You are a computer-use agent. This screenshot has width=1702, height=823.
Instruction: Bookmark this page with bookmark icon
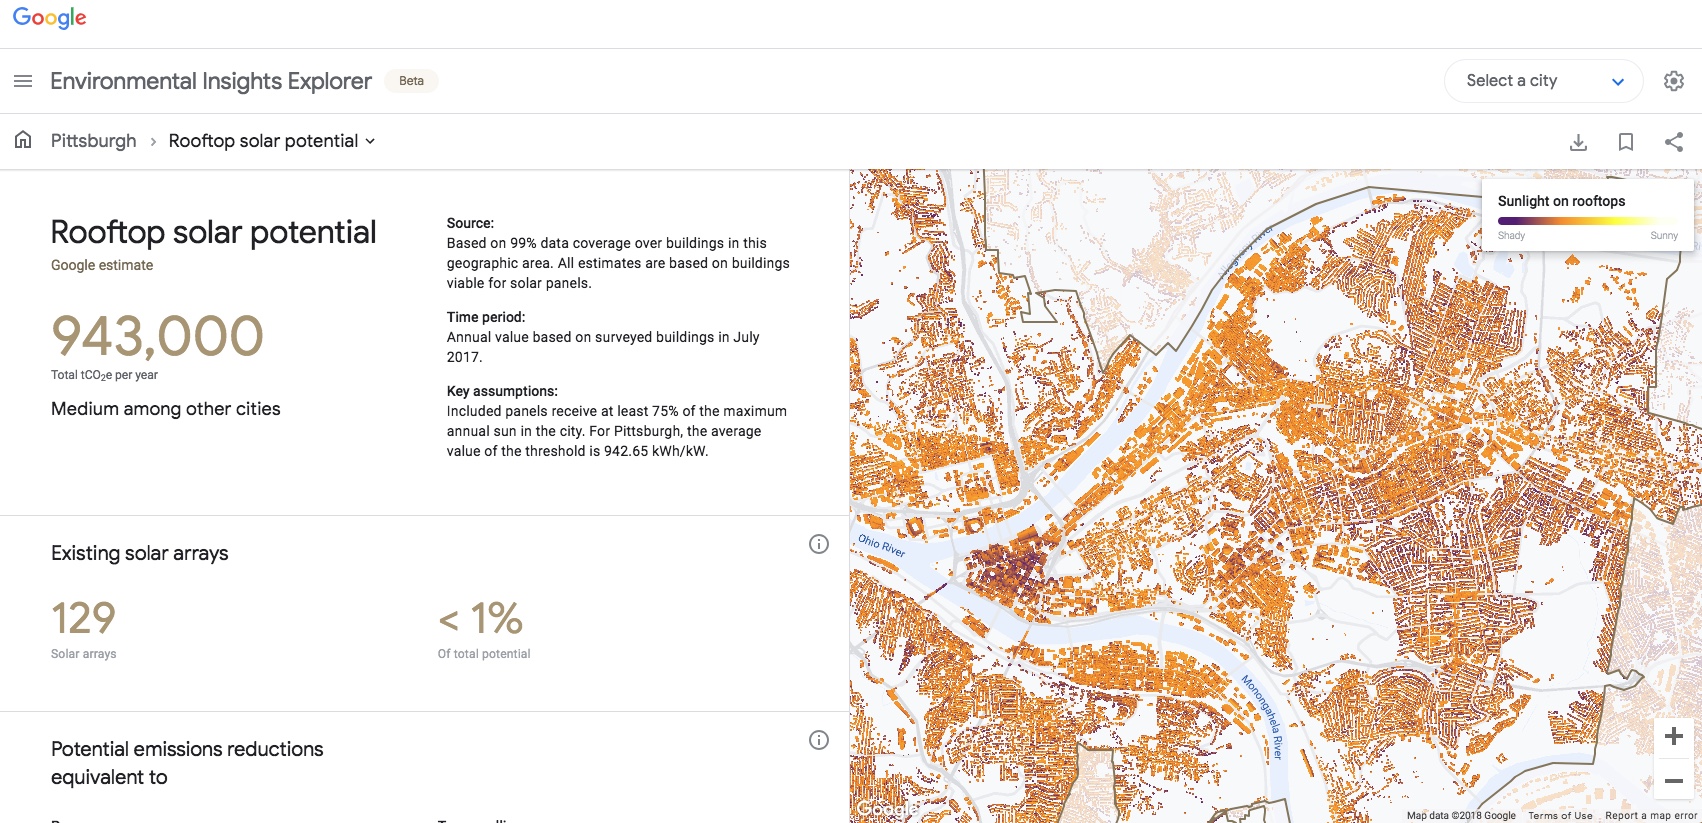pos(1626,142)
